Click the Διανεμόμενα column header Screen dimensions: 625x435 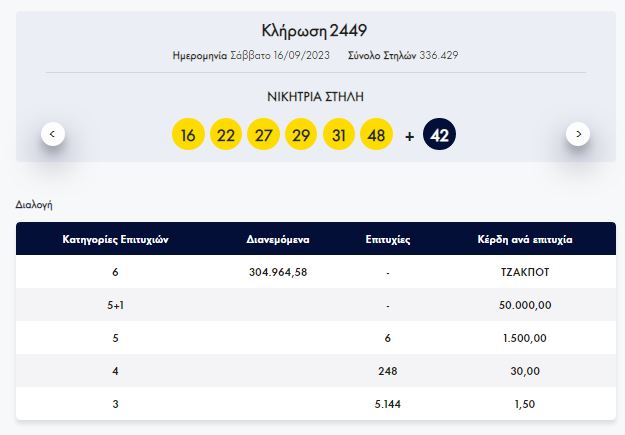pos(278,240)
